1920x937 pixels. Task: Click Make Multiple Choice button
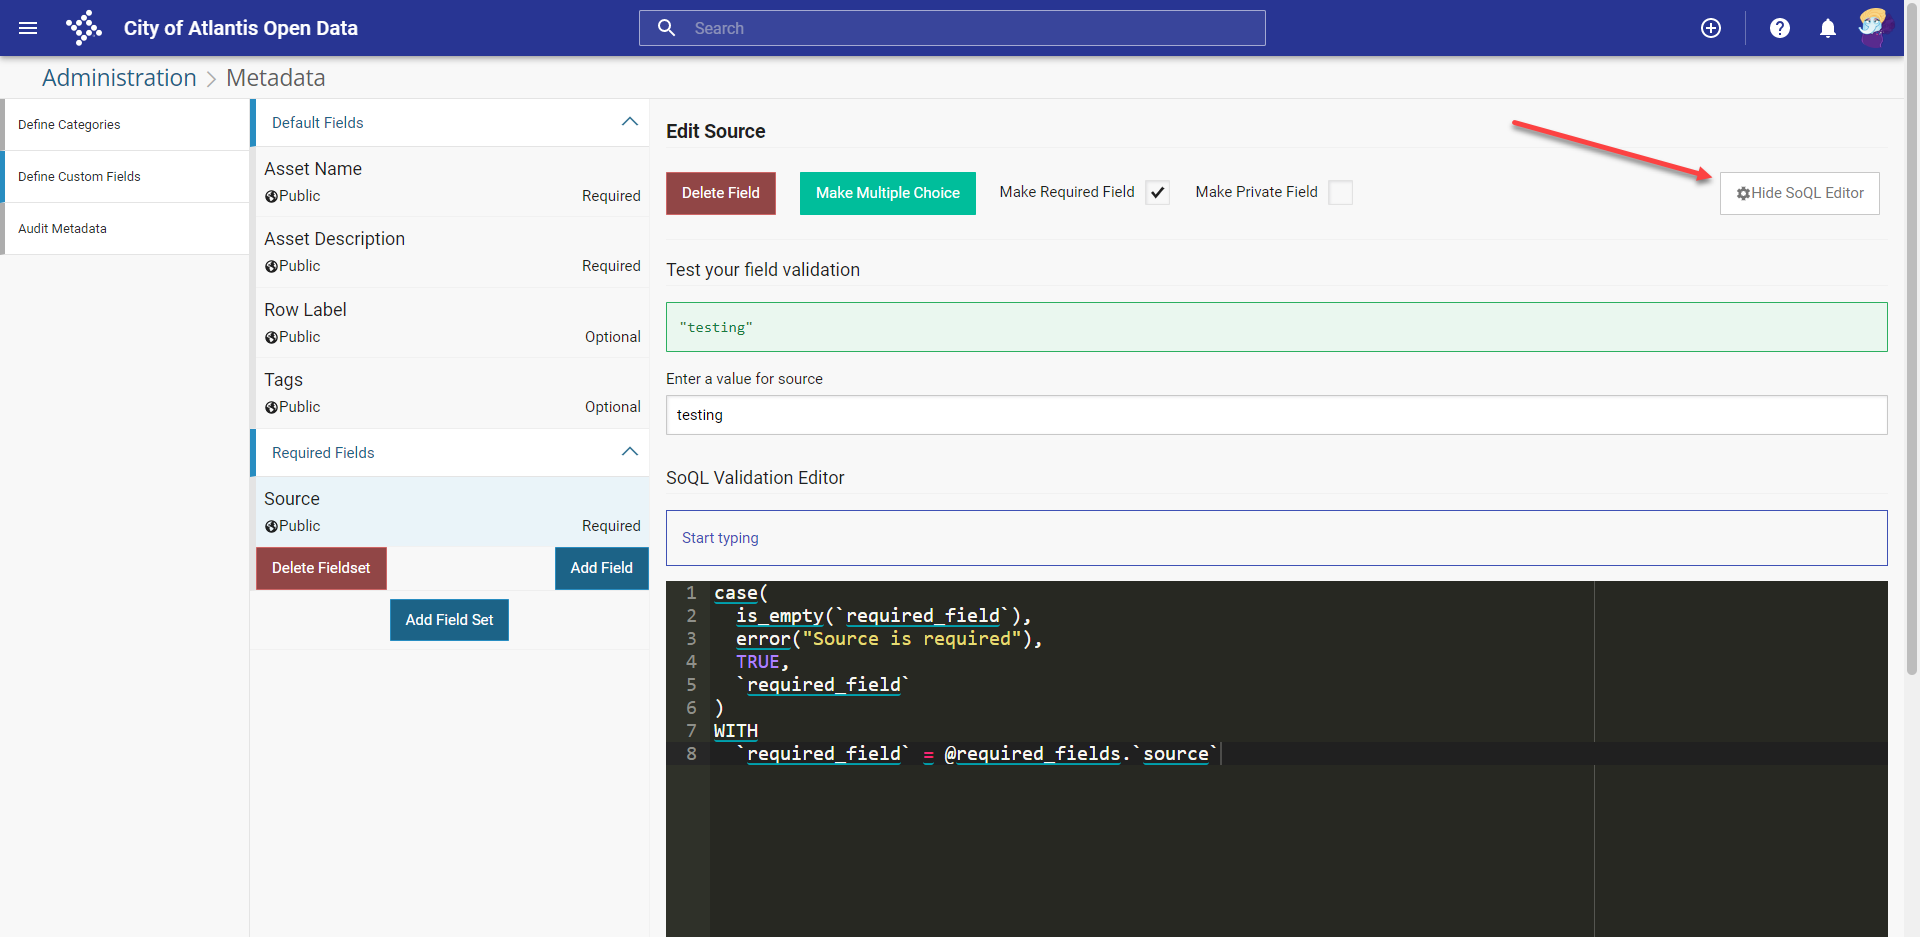coord(888,193)
